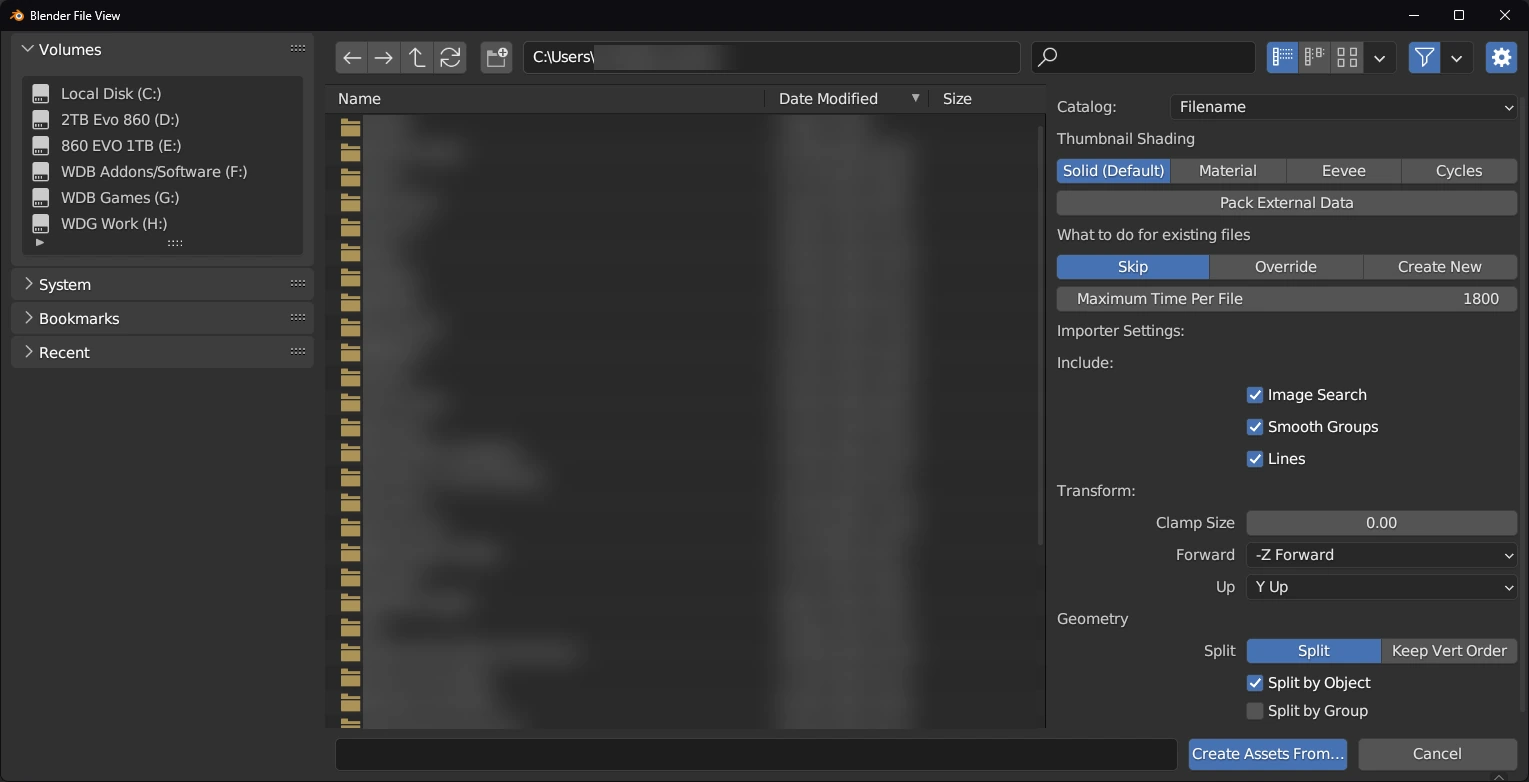This screenshot has width=1529, height=782.
Task: Click the back navigation arrow
Action: (352, 58)
